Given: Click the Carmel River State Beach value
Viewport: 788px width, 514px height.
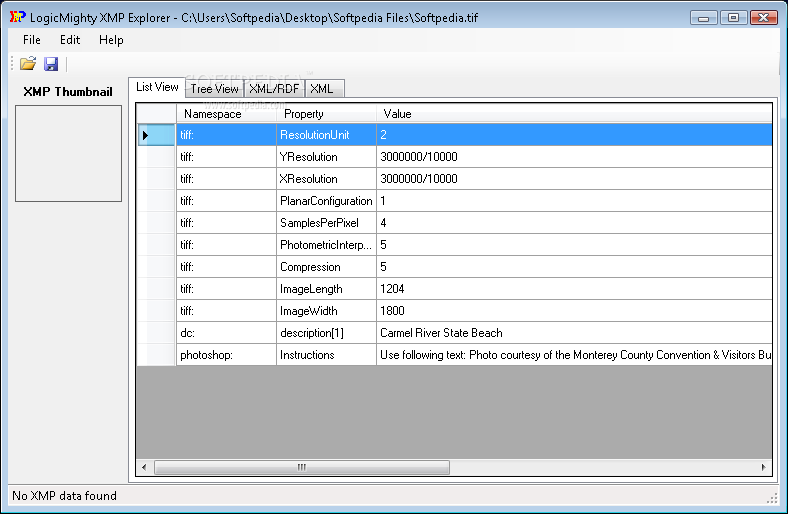Looking at the screenshot, I should pyautogui.click(x=574, y=333).
